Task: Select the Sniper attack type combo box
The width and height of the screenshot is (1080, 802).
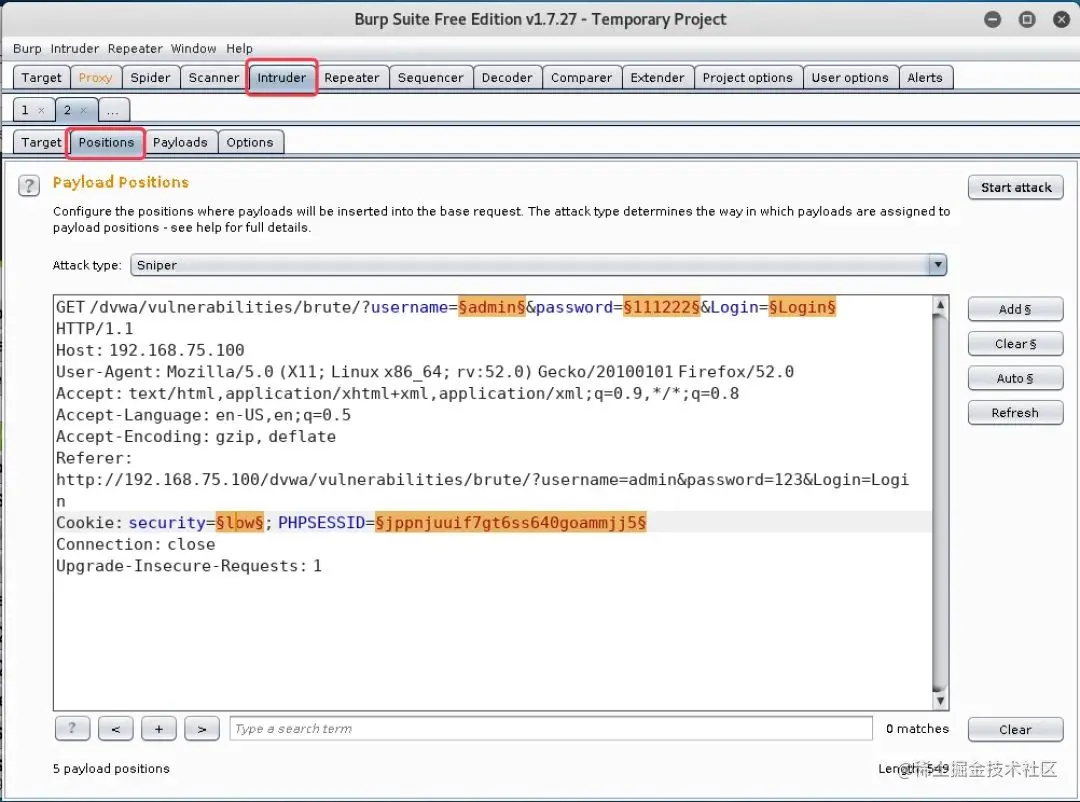Action: [539, 265]
